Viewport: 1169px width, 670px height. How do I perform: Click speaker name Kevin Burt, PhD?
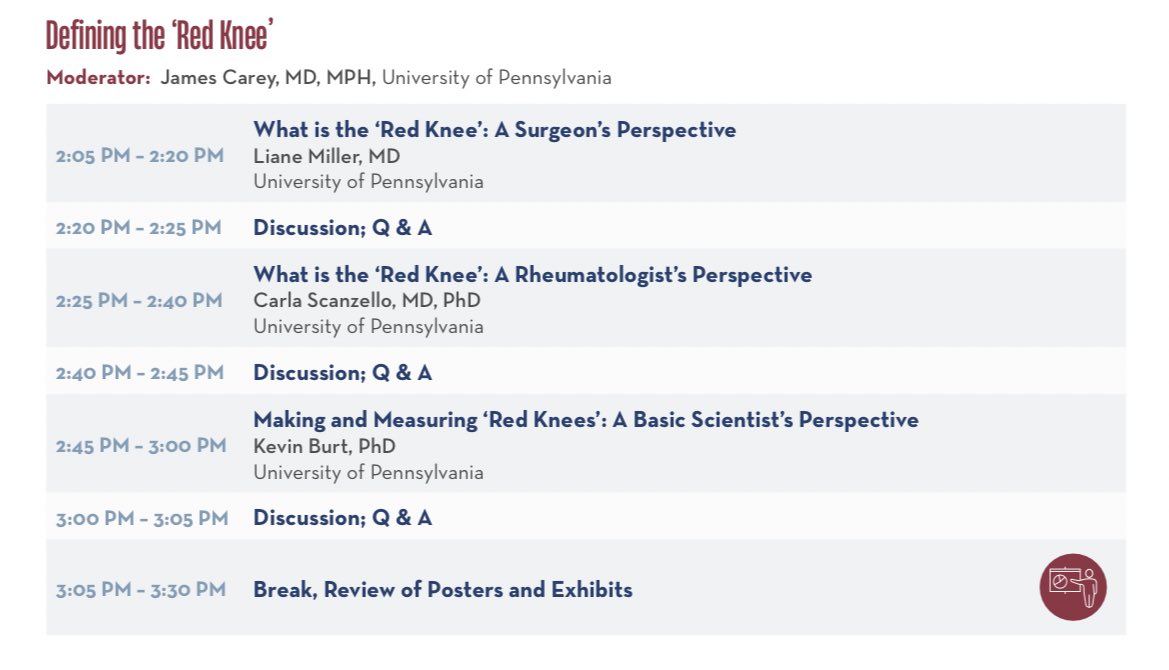[324, 446]
